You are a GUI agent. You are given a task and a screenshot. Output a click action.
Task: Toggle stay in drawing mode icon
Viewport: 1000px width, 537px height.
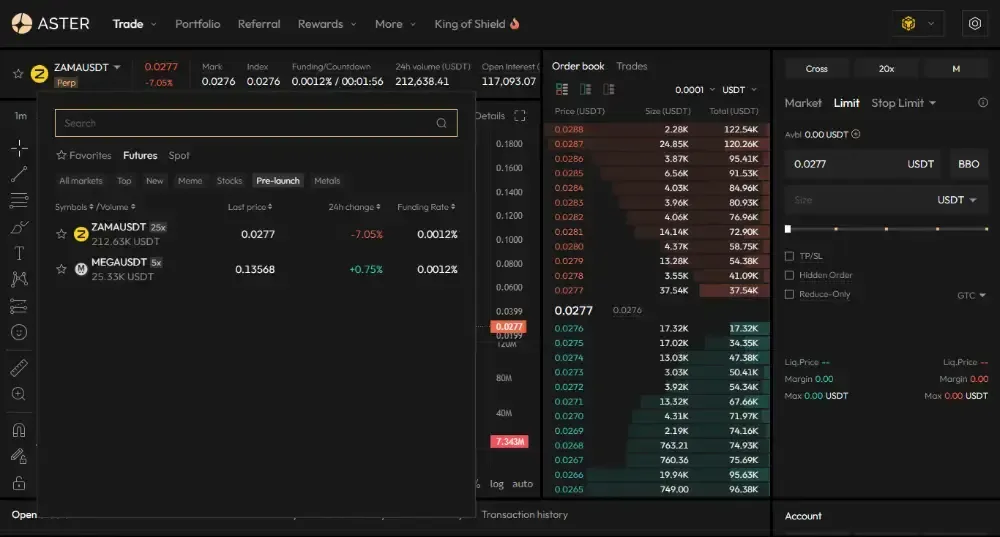pos(19,456)
